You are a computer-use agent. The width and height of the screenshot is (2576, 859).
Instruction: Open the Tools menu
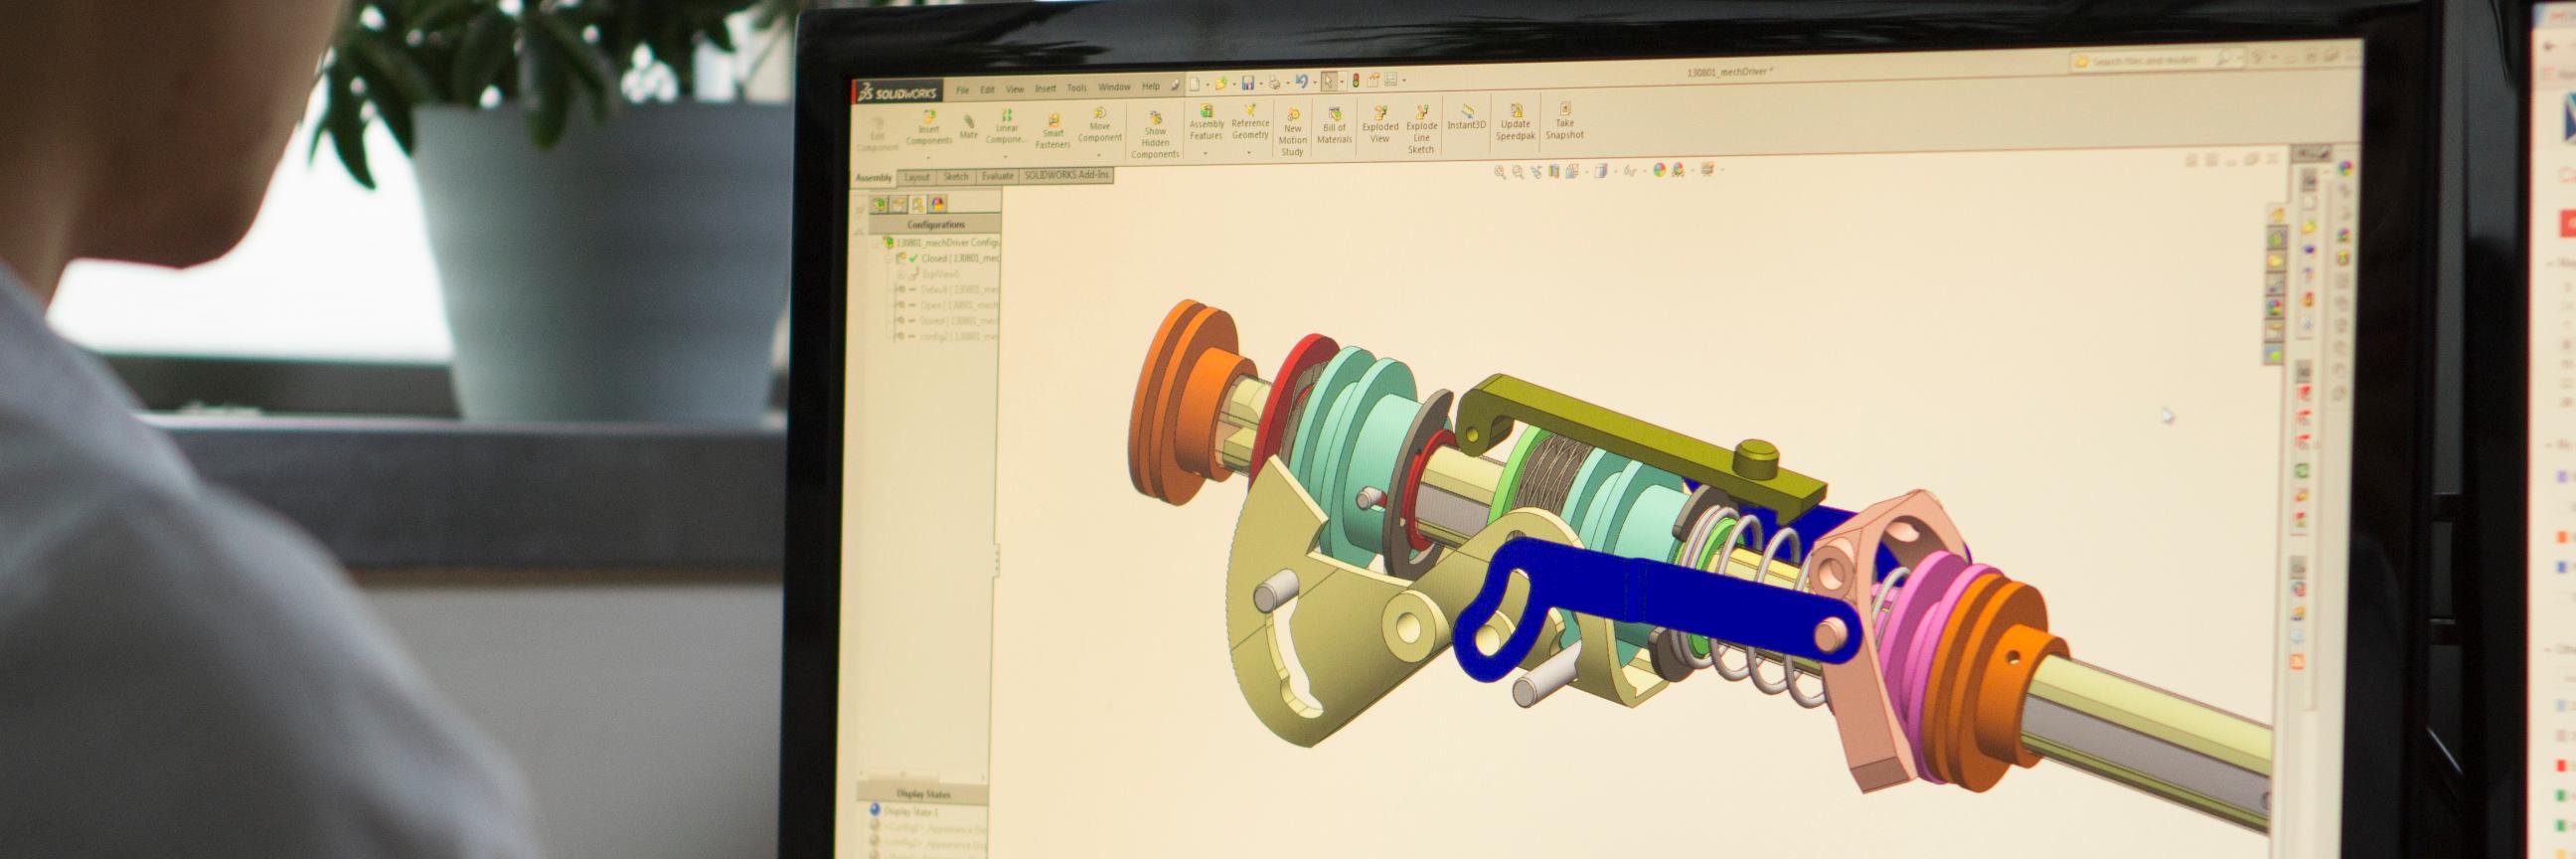pyautogui.click(x=1076, y=88)
